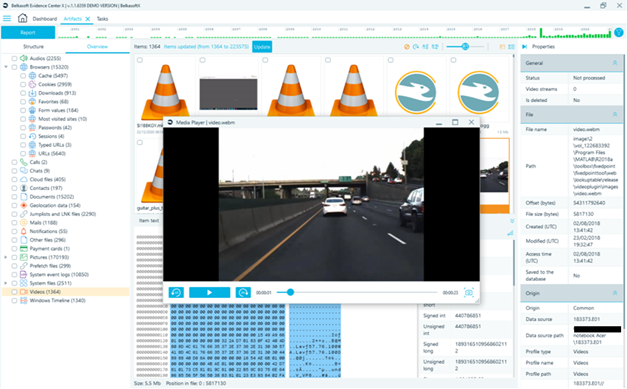628x389 pixels.
Task: Select the first video thumbnail checkbox
Action: 140,60
